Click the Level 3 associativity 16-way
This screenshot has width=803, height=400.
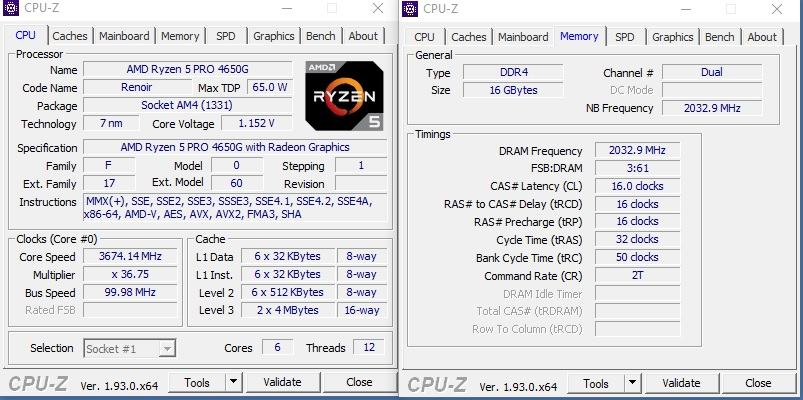click(x=362, y=310)
